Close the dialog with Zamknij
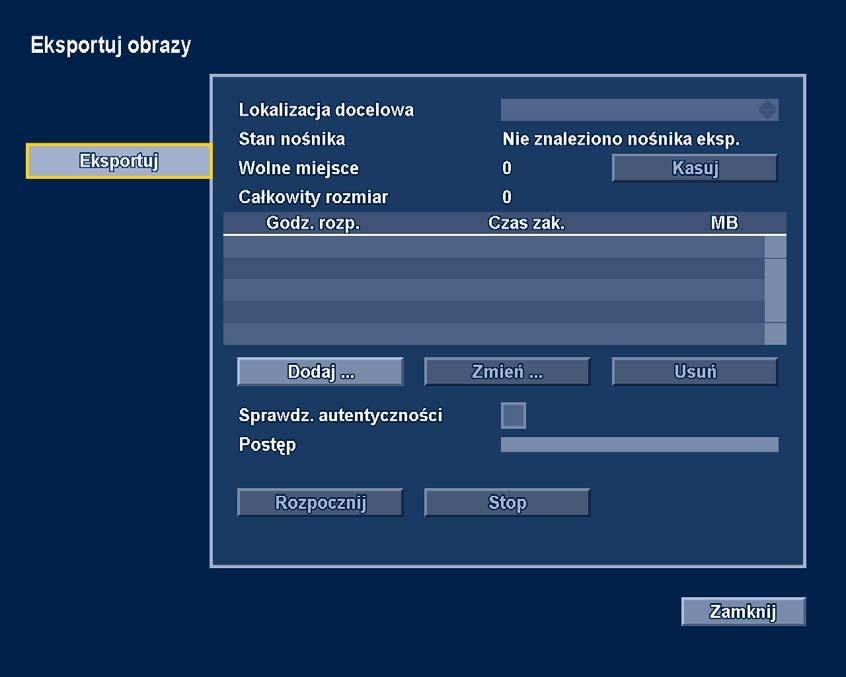 point(743,611)
